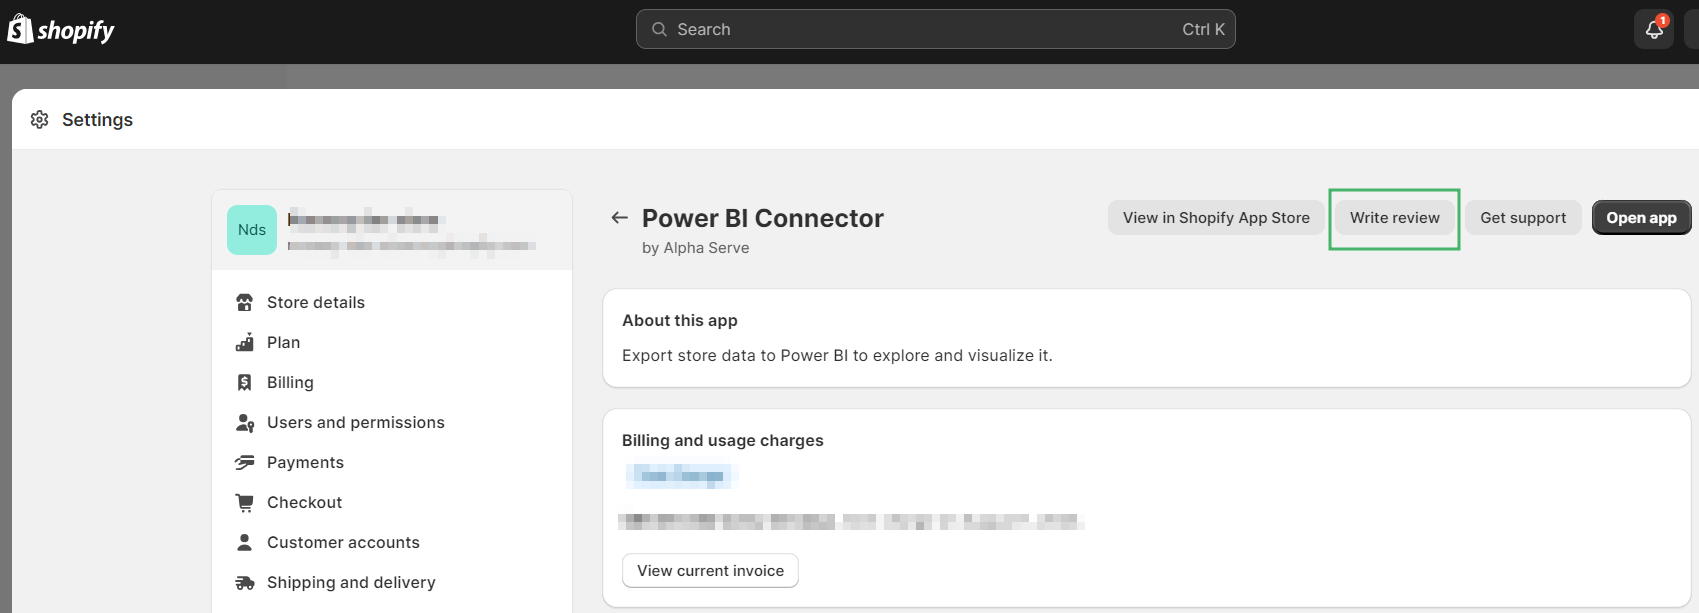Click the Users and permissions icon

point(245,422)
